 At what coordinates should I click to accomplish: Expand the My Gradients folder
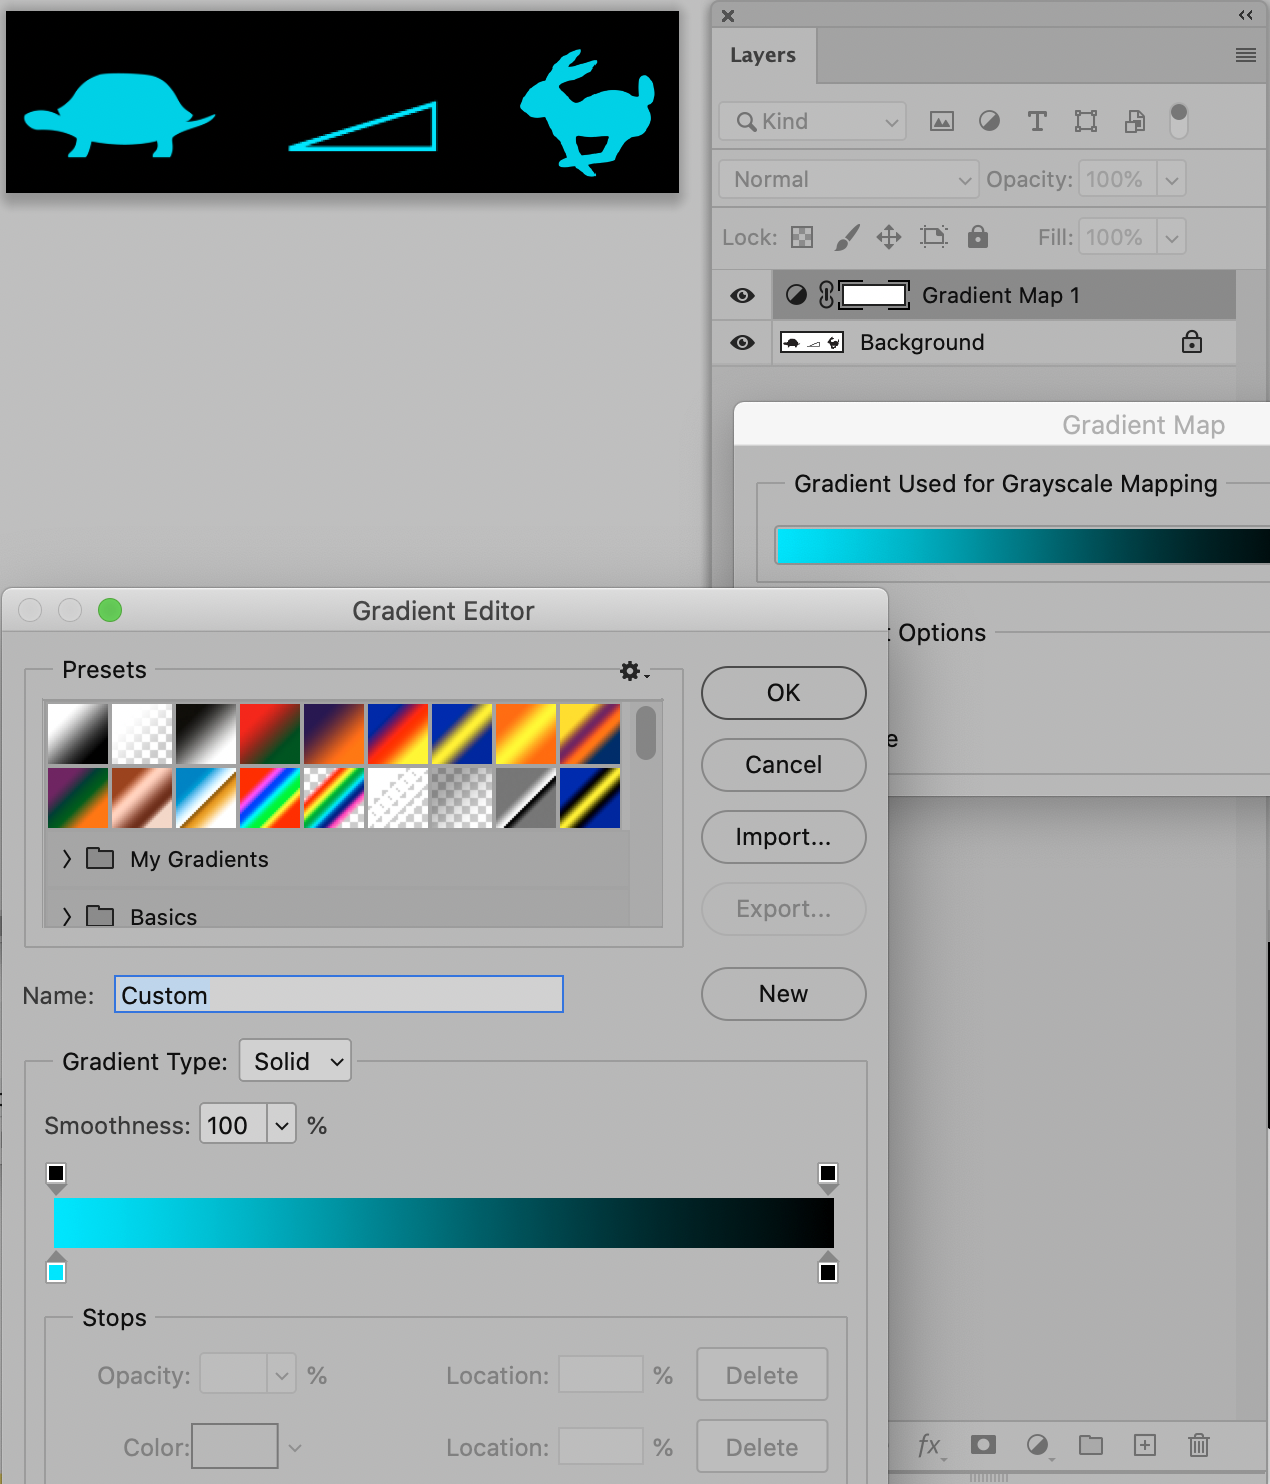66,858
